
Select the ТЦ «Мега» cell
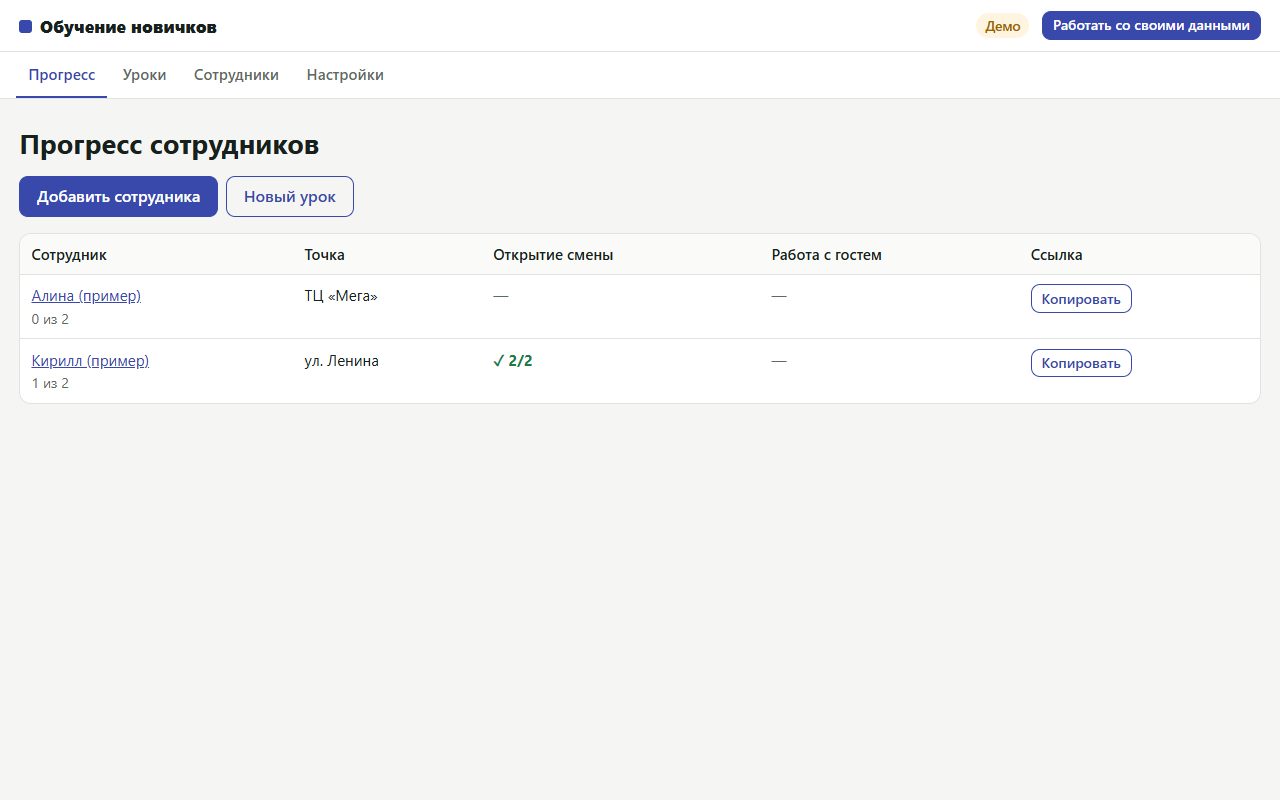point(341,296)
